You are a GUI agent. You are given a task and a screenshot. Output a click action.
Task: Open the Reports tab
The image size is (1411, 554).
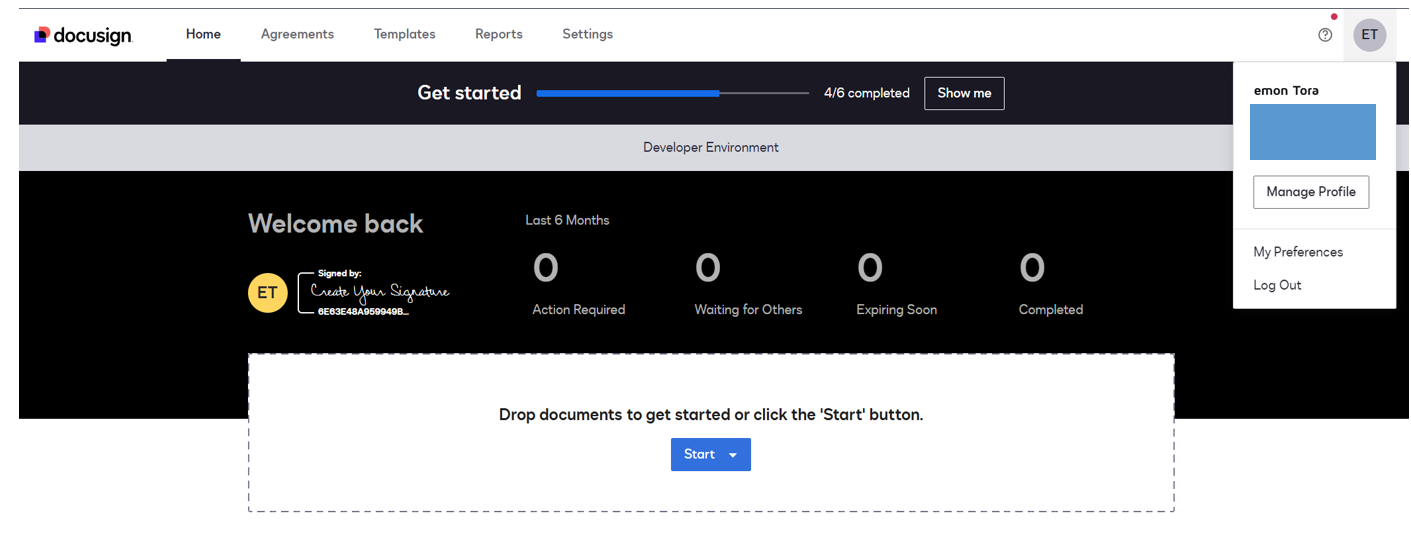498,34
